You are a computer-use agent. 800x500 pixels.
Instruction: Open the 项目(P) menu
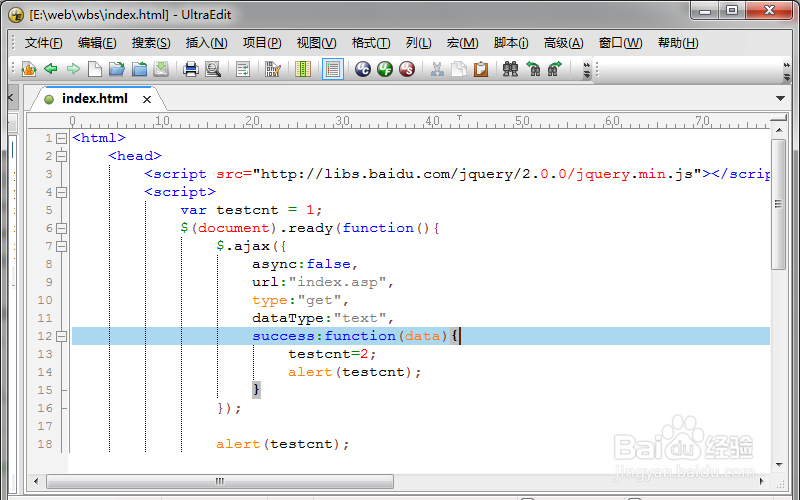point(262,43)
